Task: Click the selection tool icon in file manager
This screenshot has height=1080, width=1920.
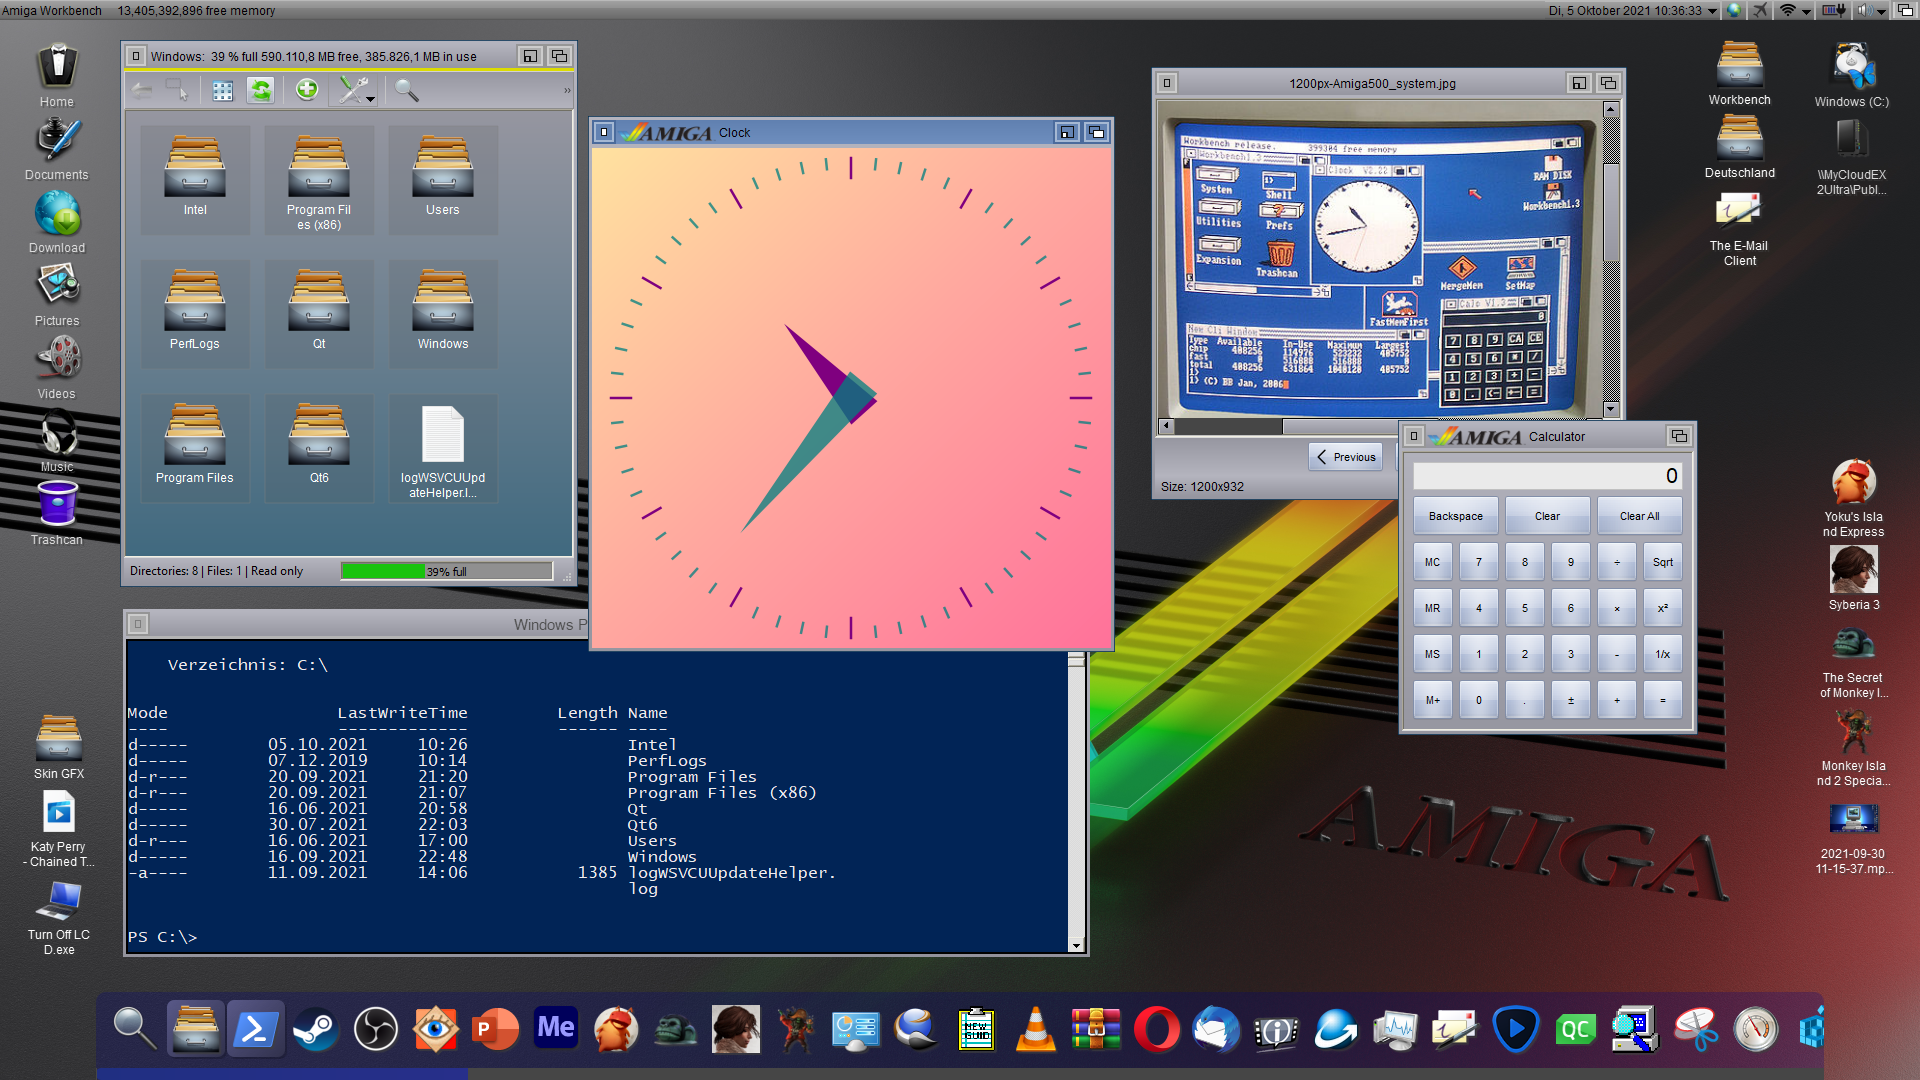Action: click(178, 91)
